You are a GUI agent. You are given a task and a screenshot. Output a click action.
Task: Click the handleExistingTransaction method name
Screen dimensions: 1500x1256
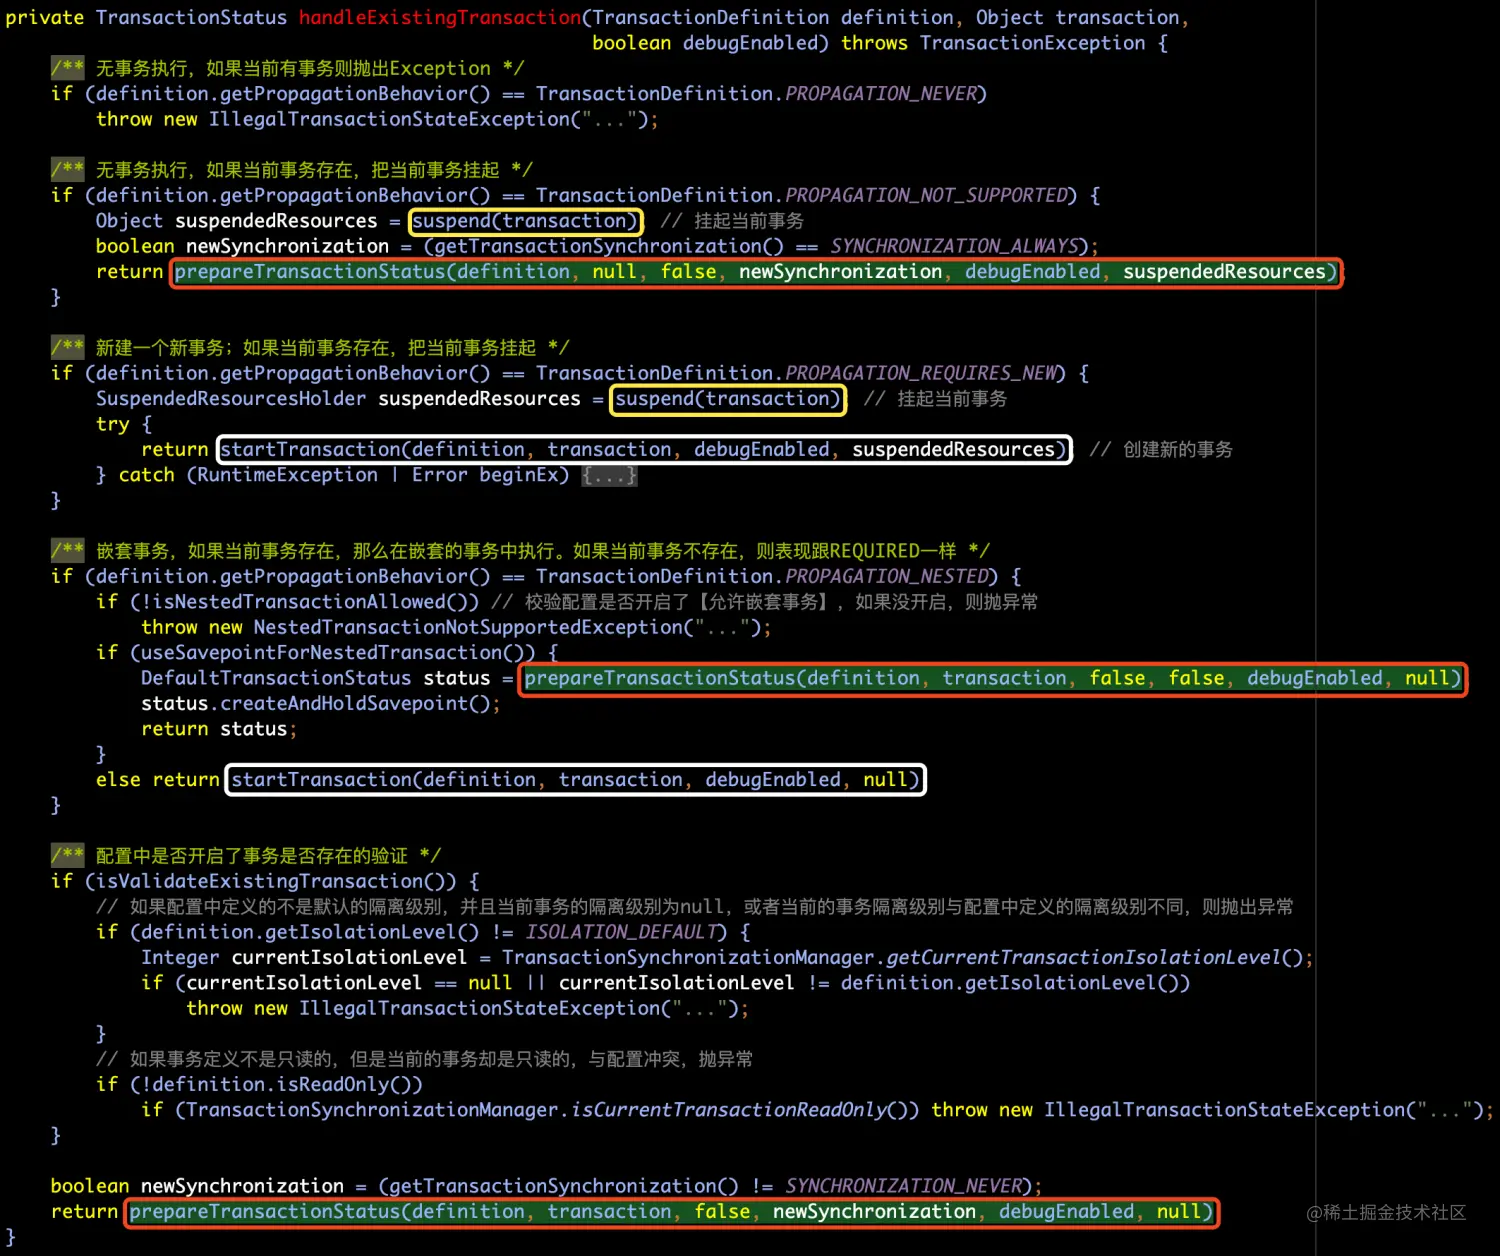pos(440,18)
